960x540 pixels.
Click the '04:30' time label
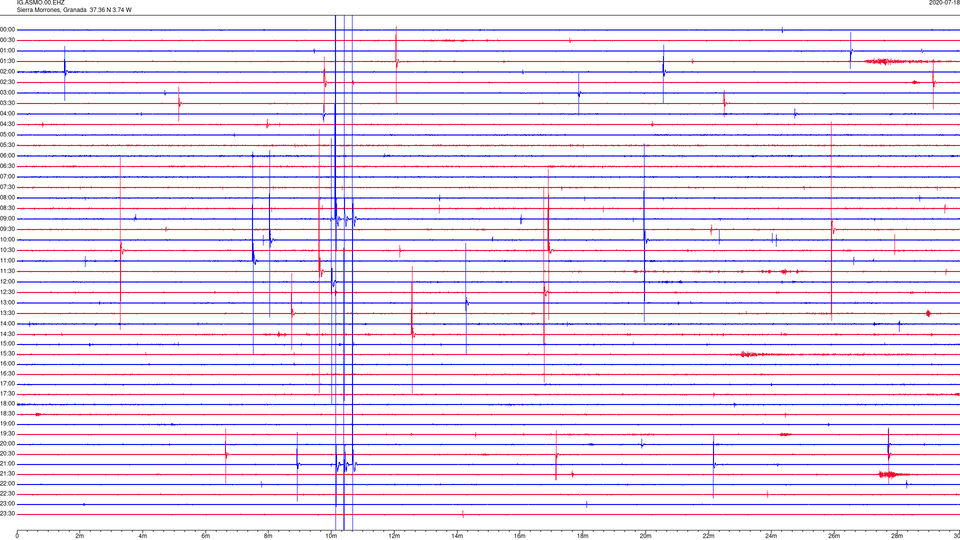[8, 124]
